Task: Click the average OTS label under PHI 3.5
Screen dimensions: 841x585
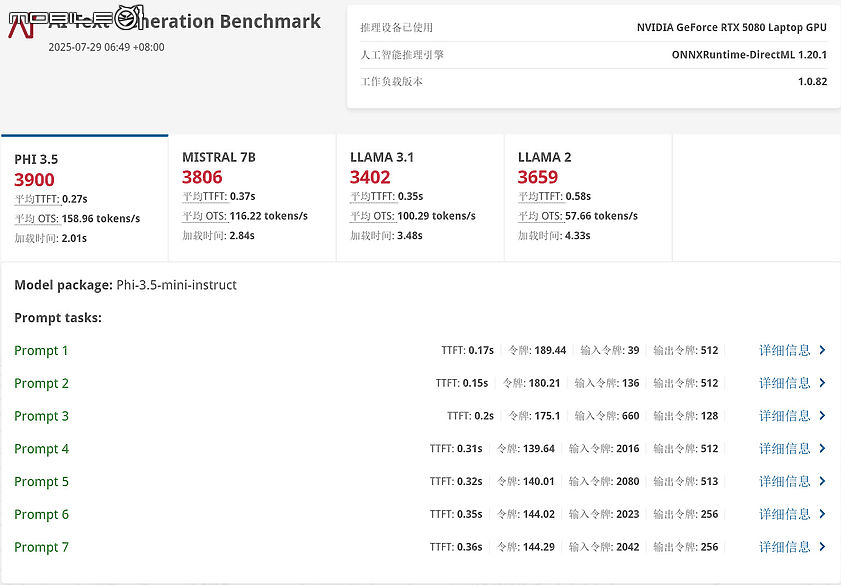Action: 37,219
